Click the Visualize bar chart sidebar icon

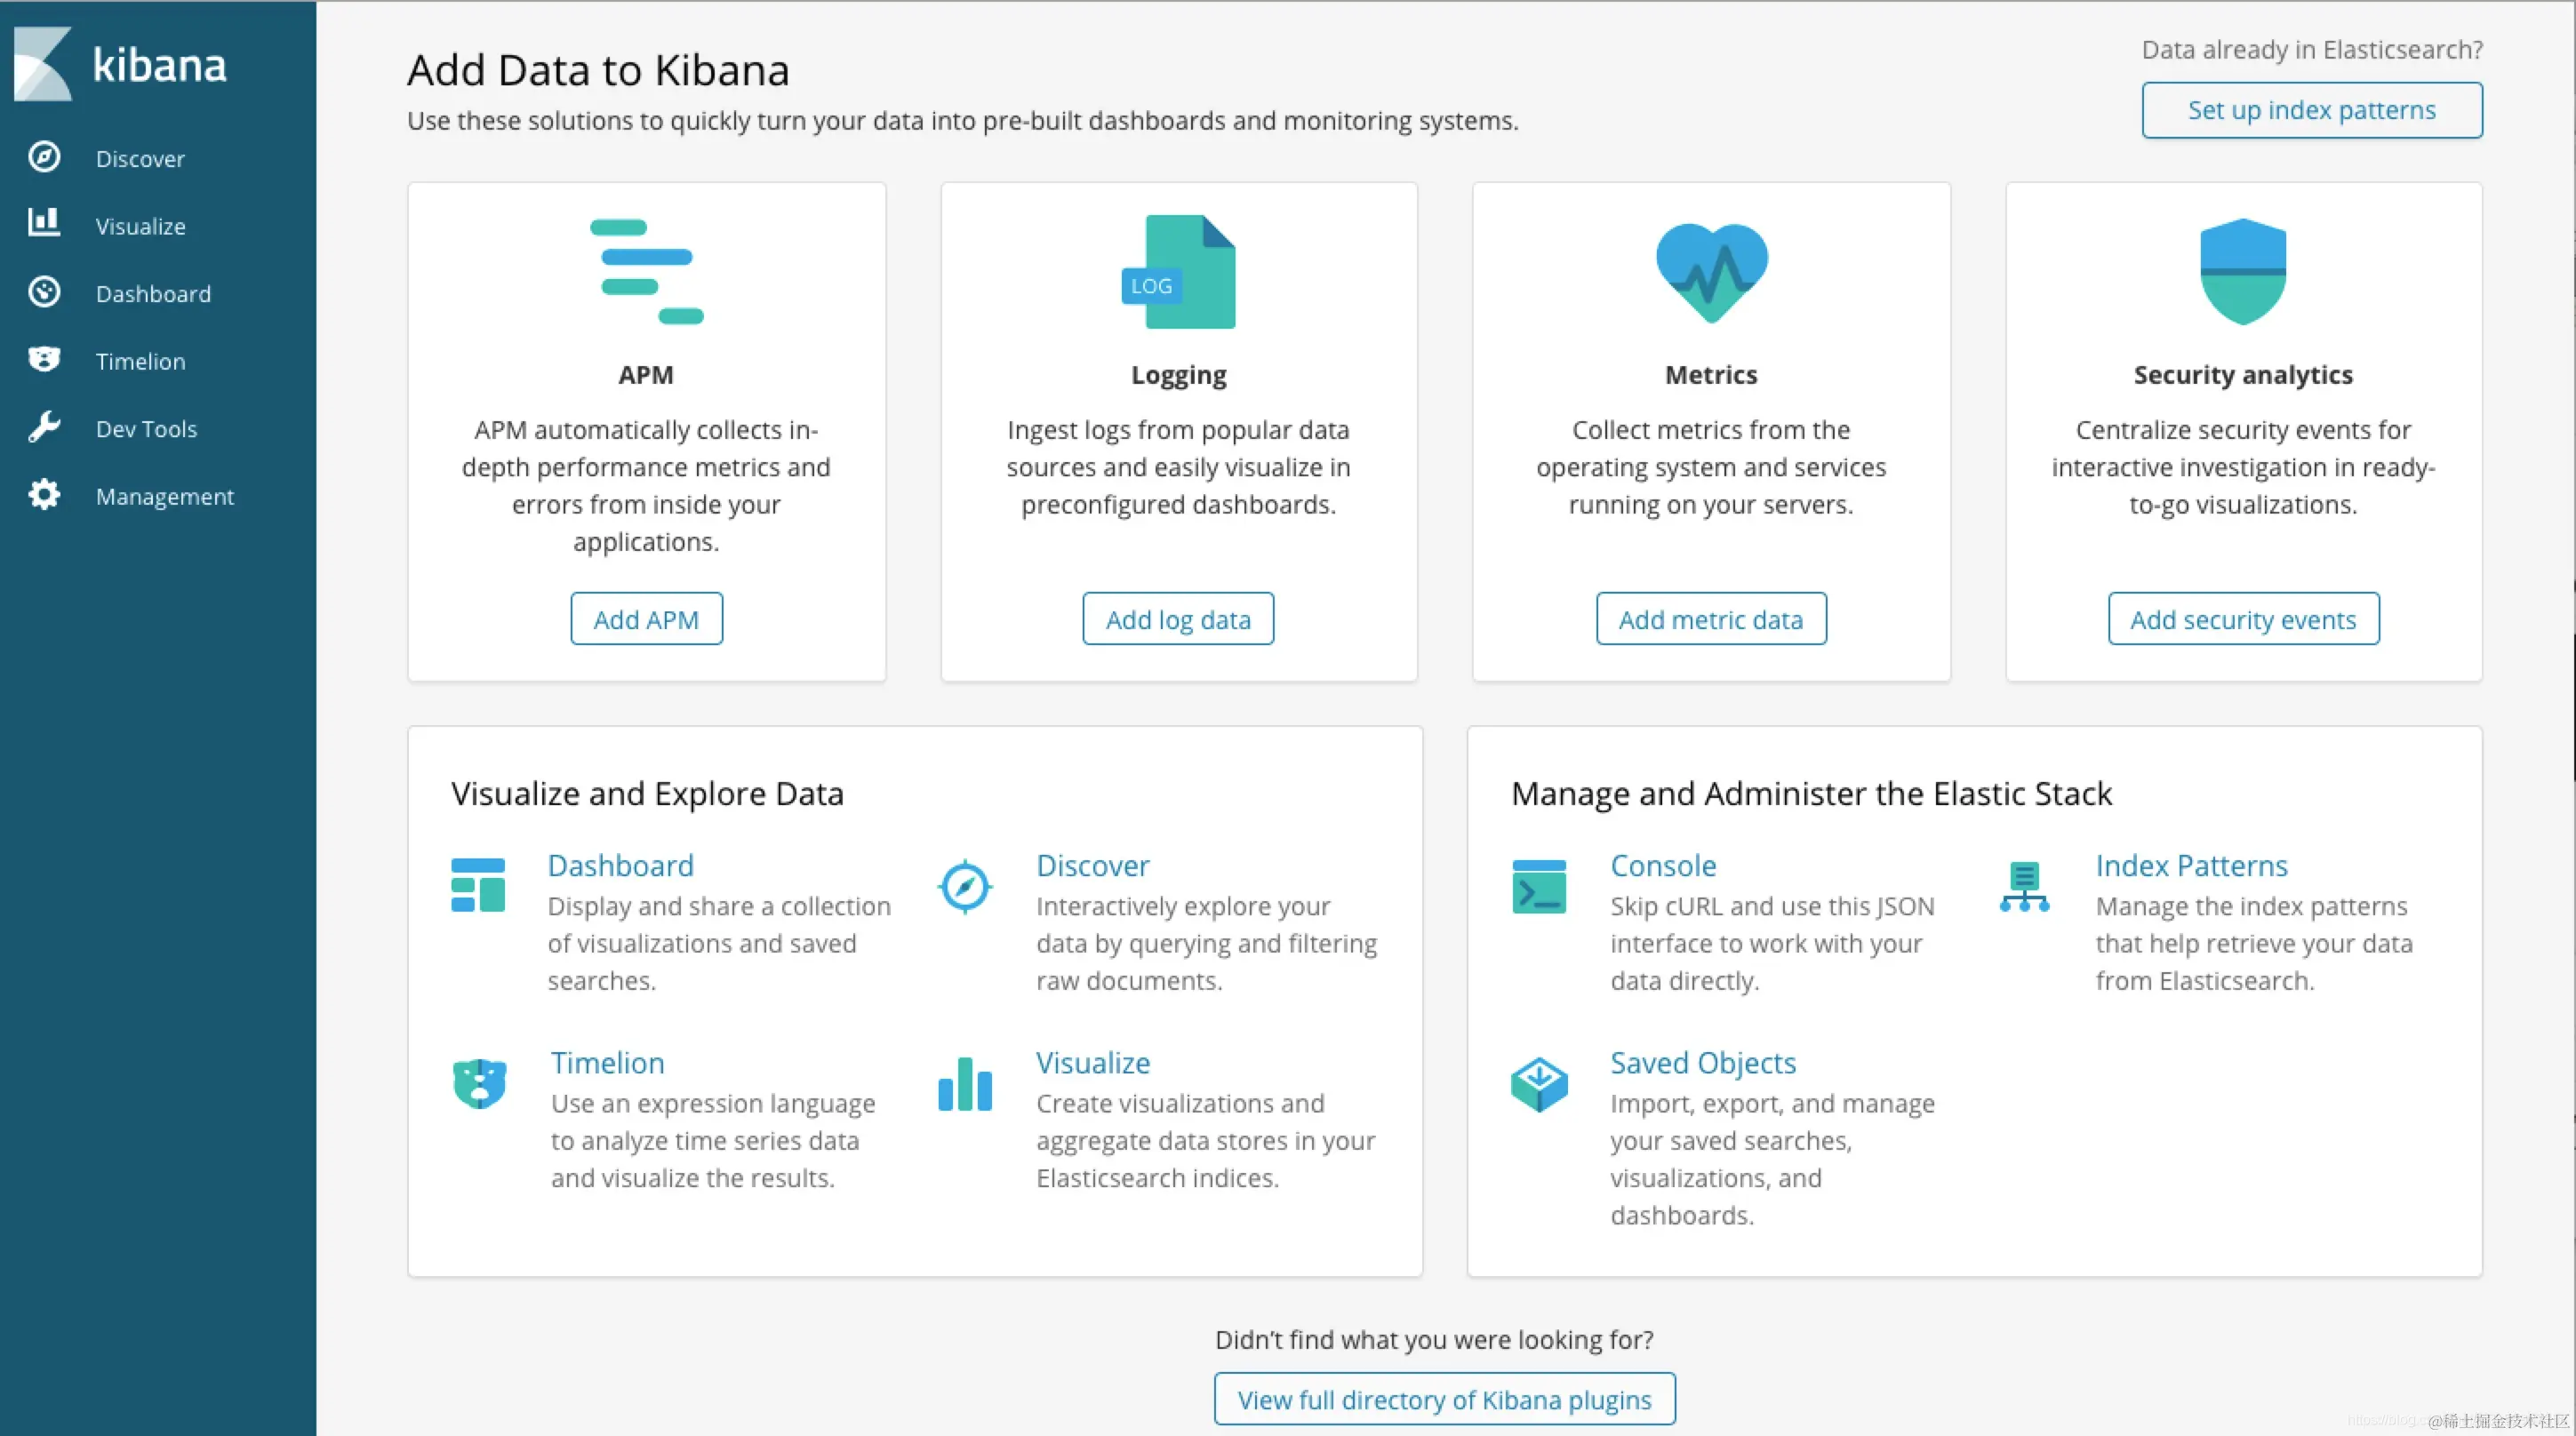tap(44, 222)
